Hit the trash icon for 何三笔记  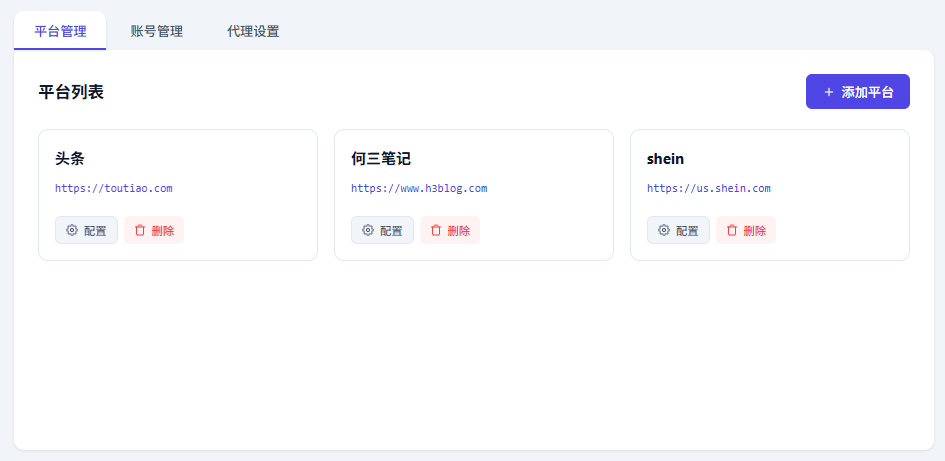[x=436, y=230]
